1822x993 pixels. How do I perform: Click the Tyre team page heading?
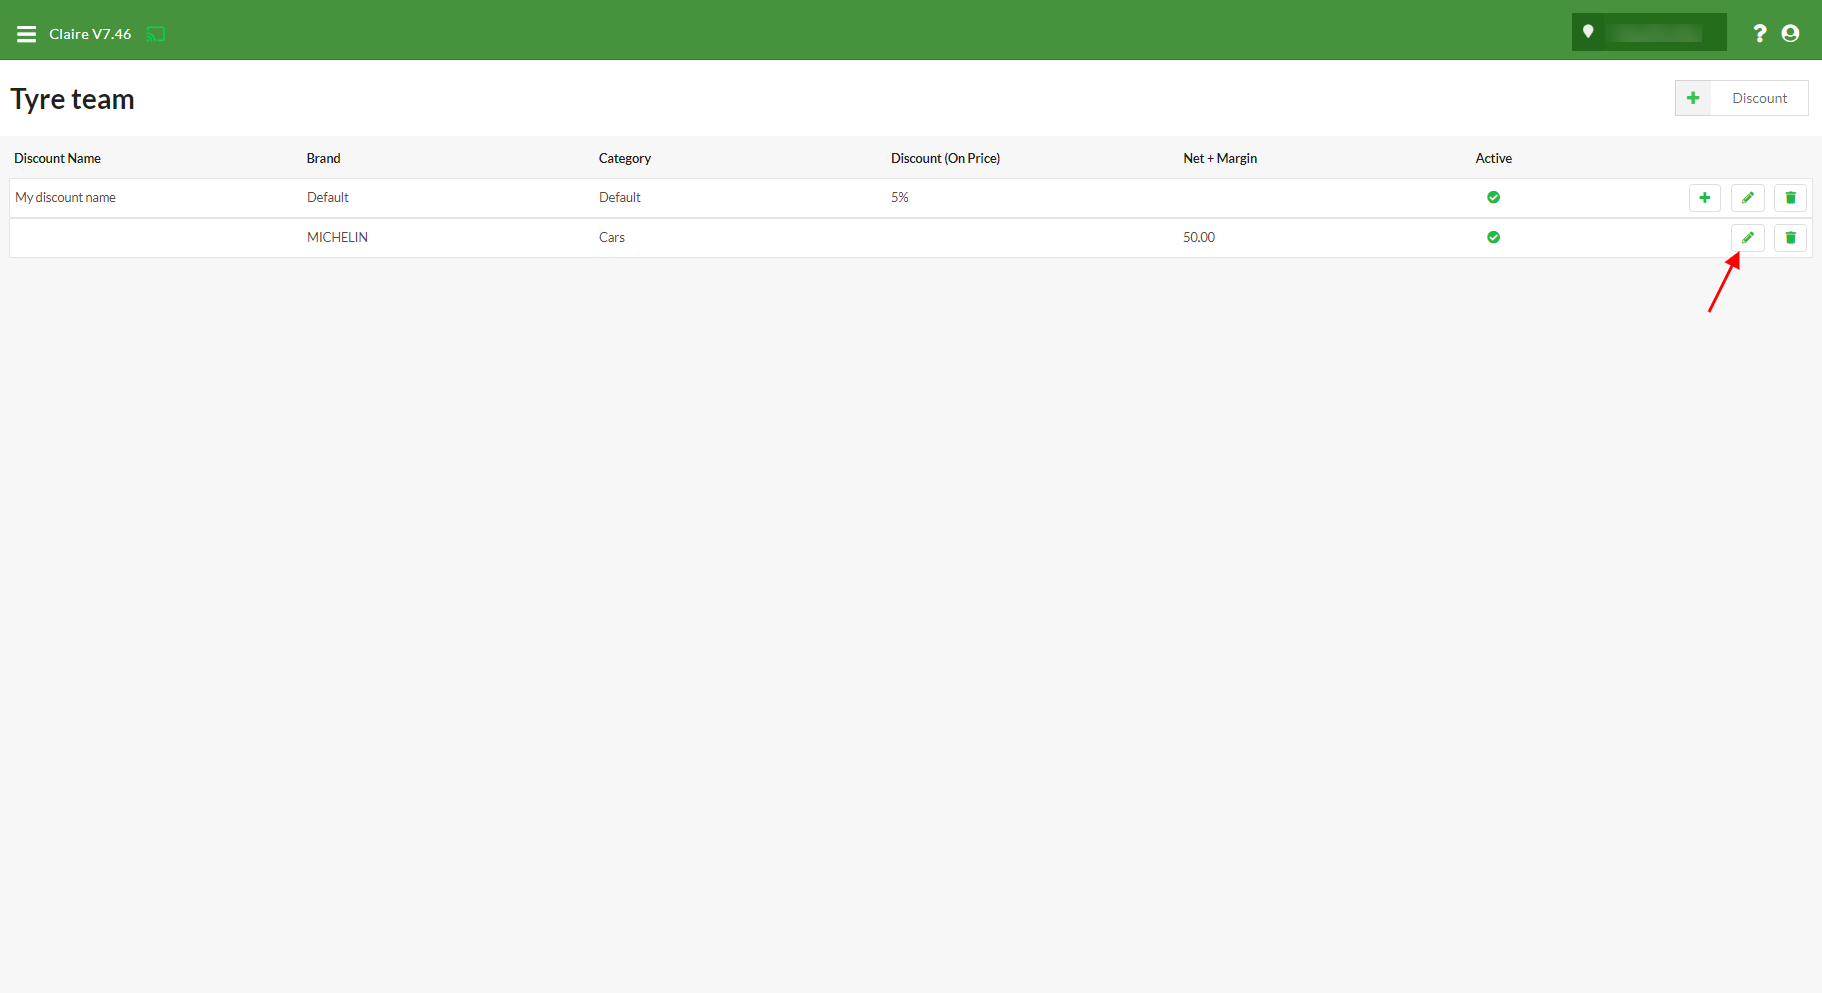tap(72, 99)
